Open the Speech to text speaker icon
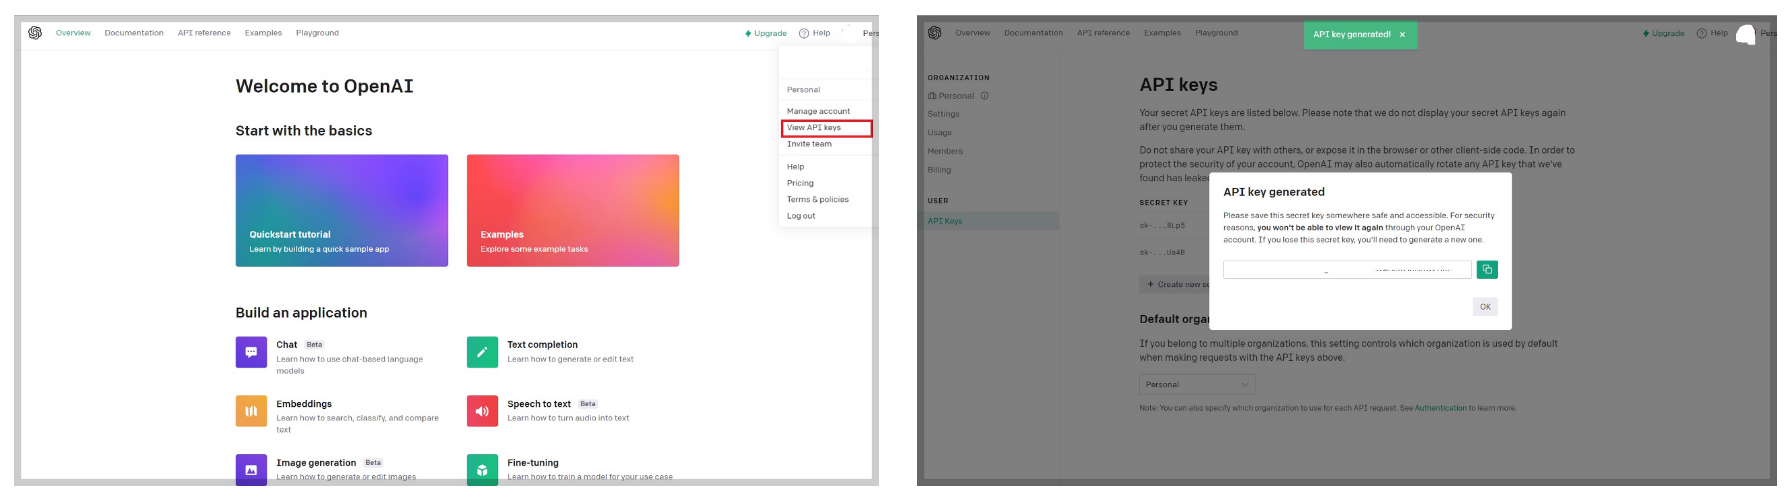The image size is (1791, 500). 482,411
